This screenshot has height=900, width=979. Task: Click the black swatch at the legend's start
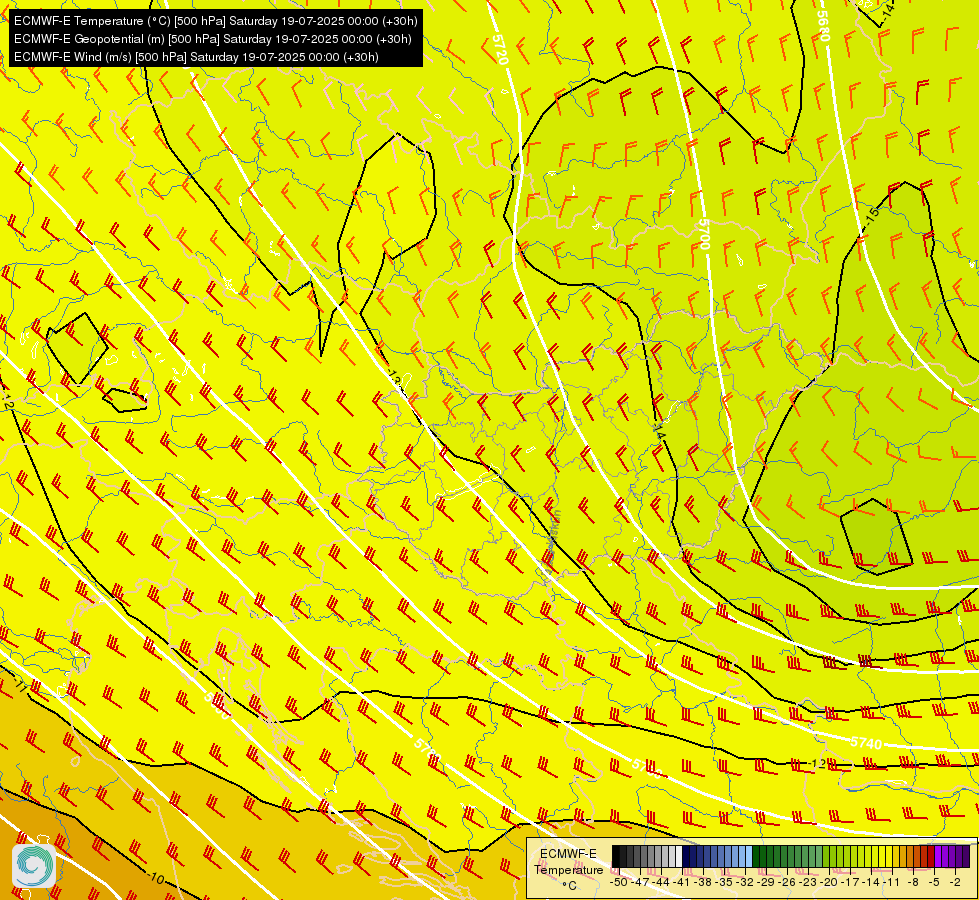click(616, 856)
